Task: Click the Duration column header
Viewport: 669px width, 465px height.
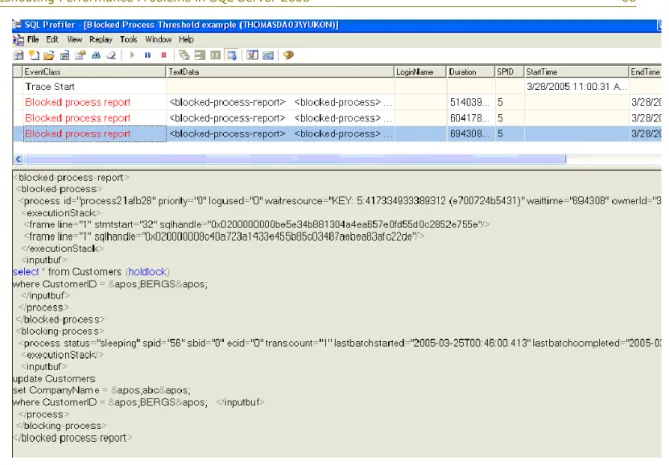Action: (x=470, y=72)
